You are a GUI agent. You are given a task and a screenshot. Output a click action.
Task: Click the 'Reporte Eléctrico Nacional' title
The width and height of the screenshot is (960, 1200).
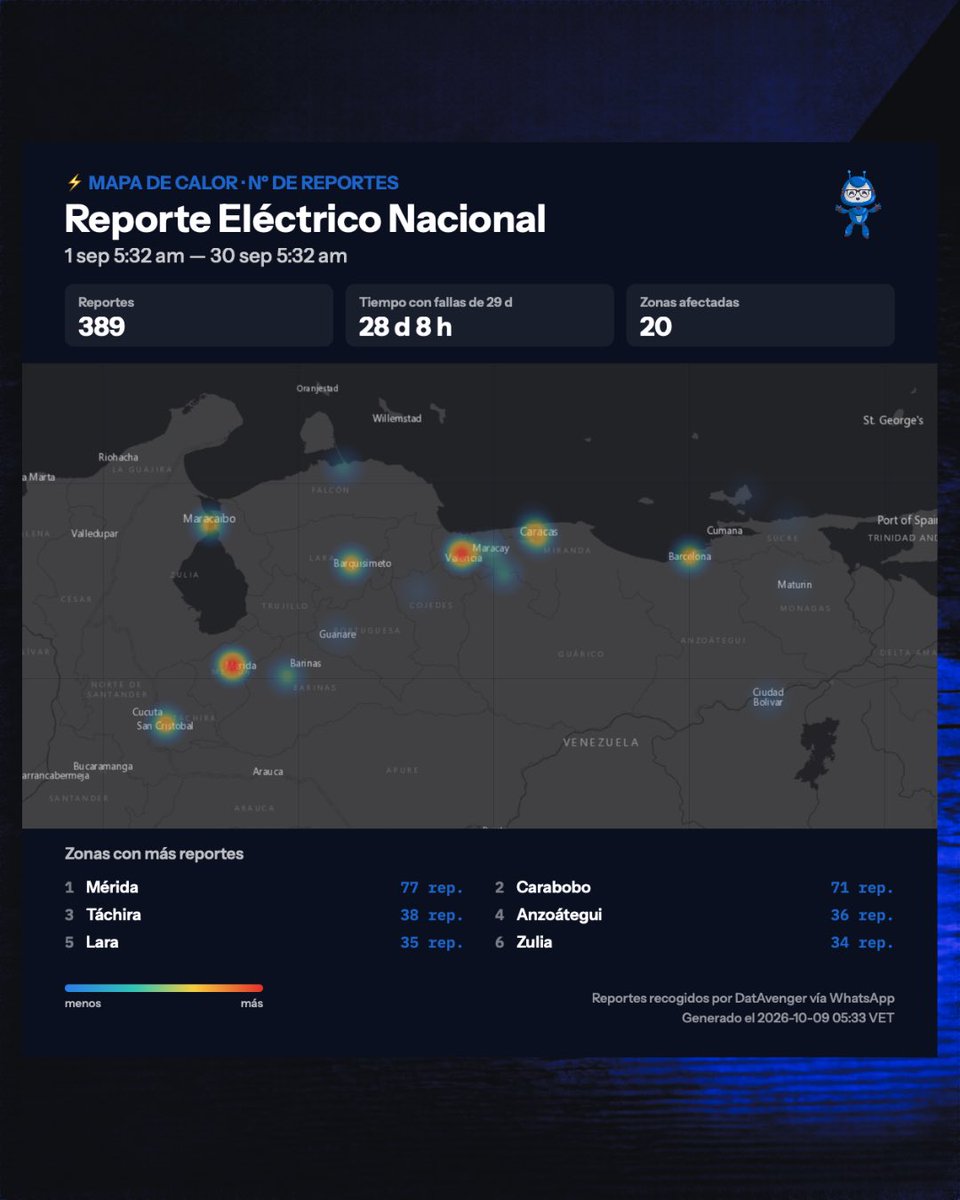(x=305, y=219)
